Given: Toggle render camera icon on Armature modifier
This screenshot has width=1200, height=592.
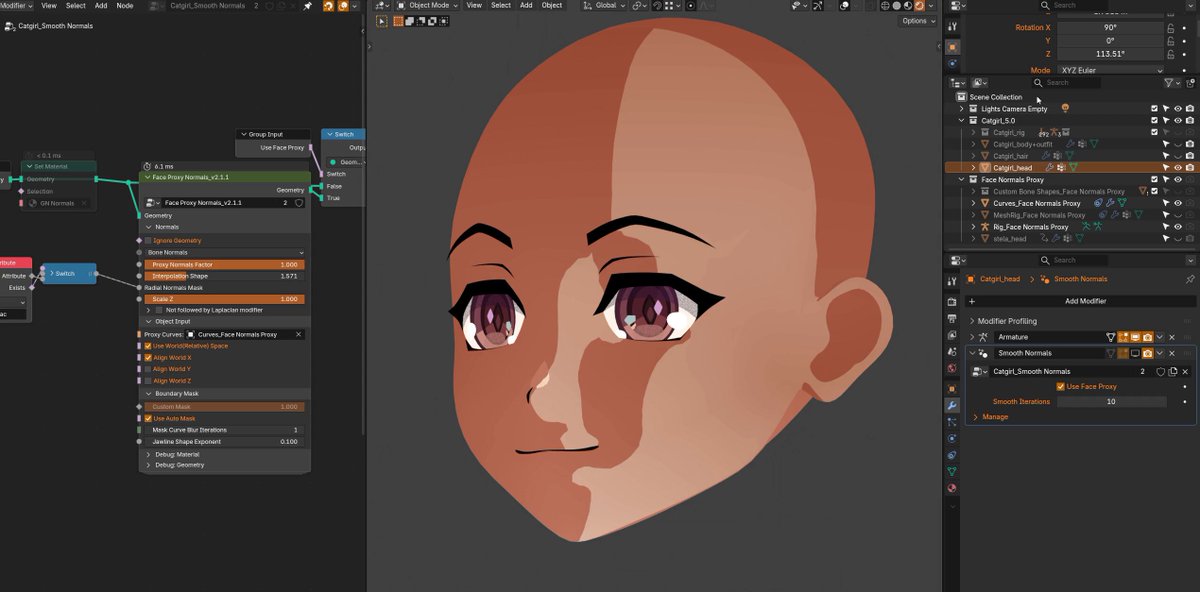Looking at the screenshot, I should pos(1147,337).
